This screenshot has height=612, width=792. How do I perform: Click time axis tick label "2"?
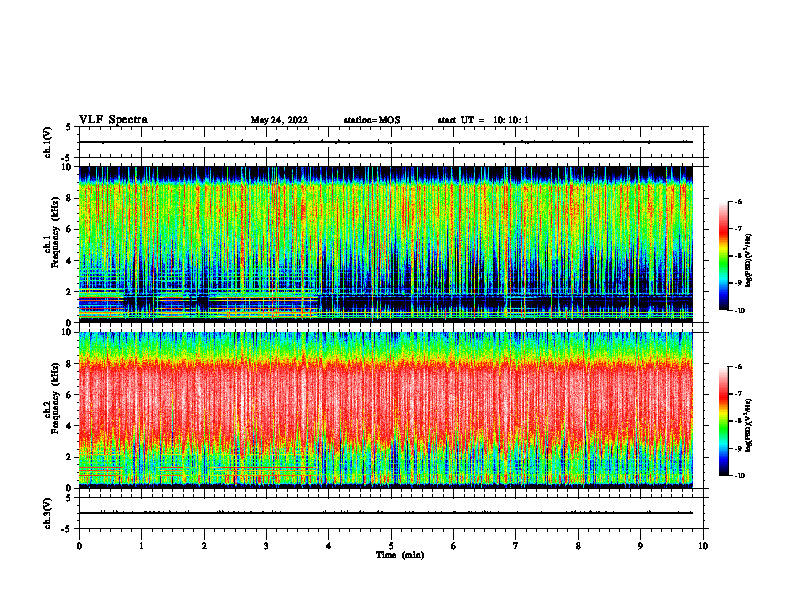pos(204,546)
